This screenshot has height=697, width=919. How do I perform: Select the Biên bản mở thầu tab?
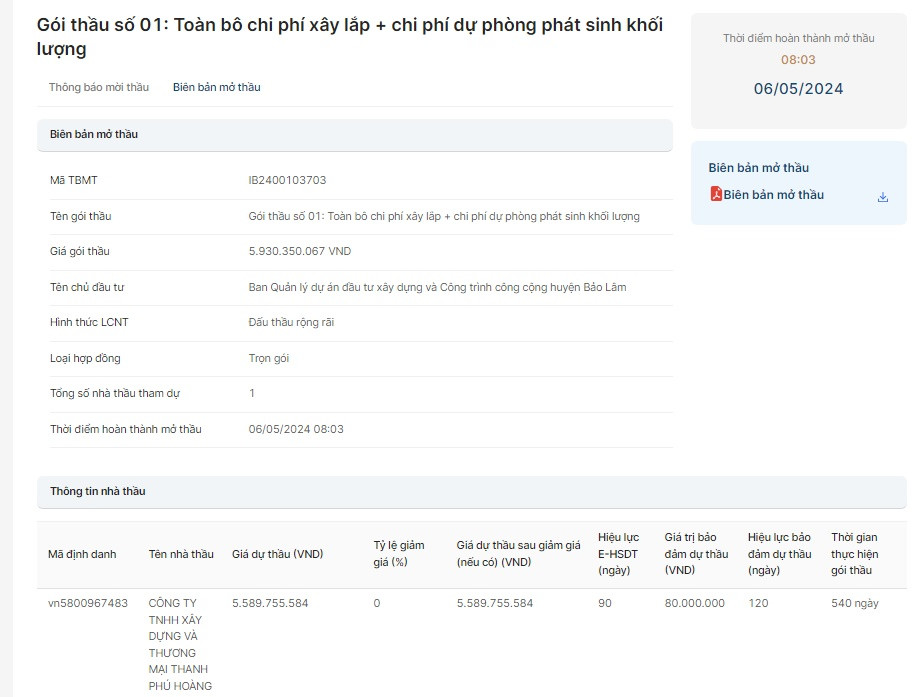216,87
